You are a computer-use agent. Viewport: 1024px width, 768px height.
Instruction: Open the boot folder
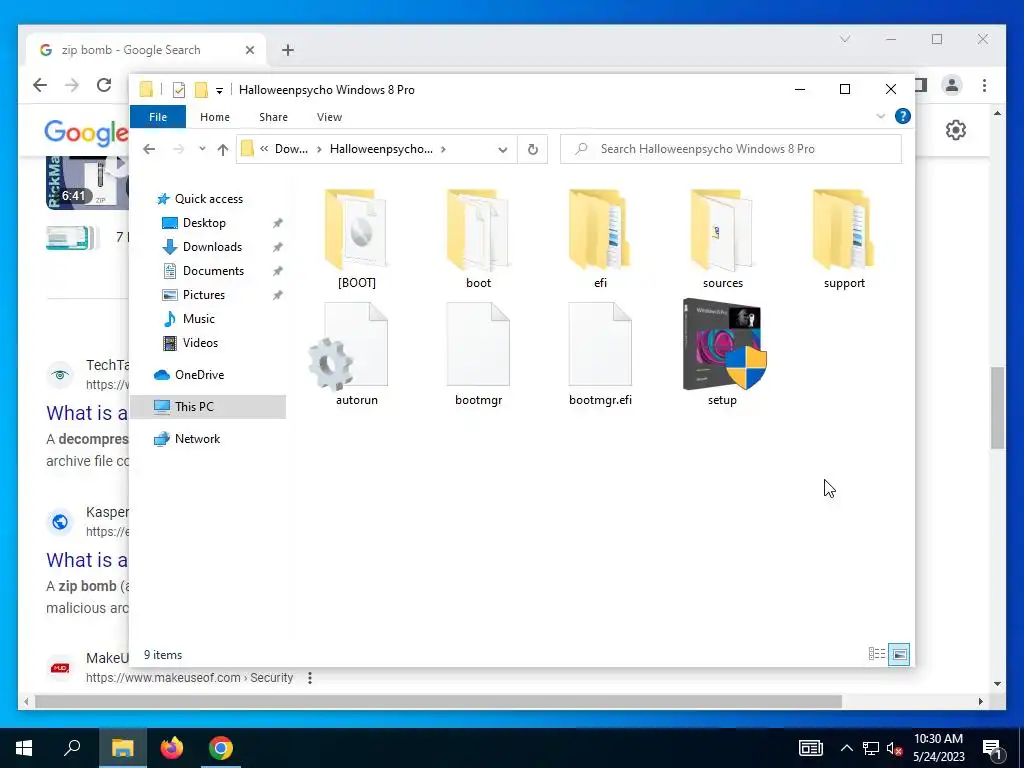click(x=478, y=239)
